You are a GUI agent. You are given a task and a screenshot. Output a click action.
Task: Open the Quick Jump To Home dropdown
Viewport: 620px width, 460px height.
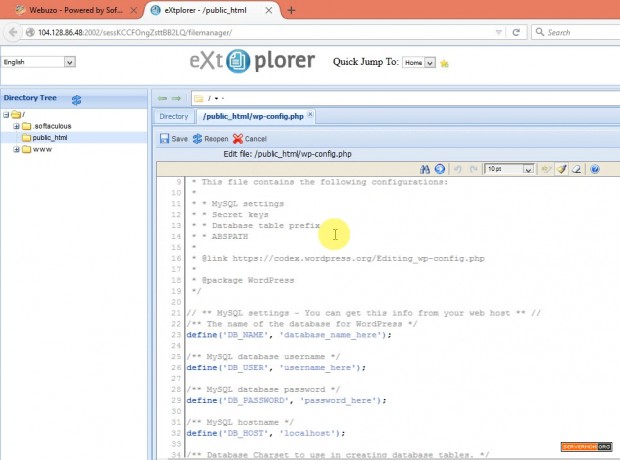coord(419,62)
